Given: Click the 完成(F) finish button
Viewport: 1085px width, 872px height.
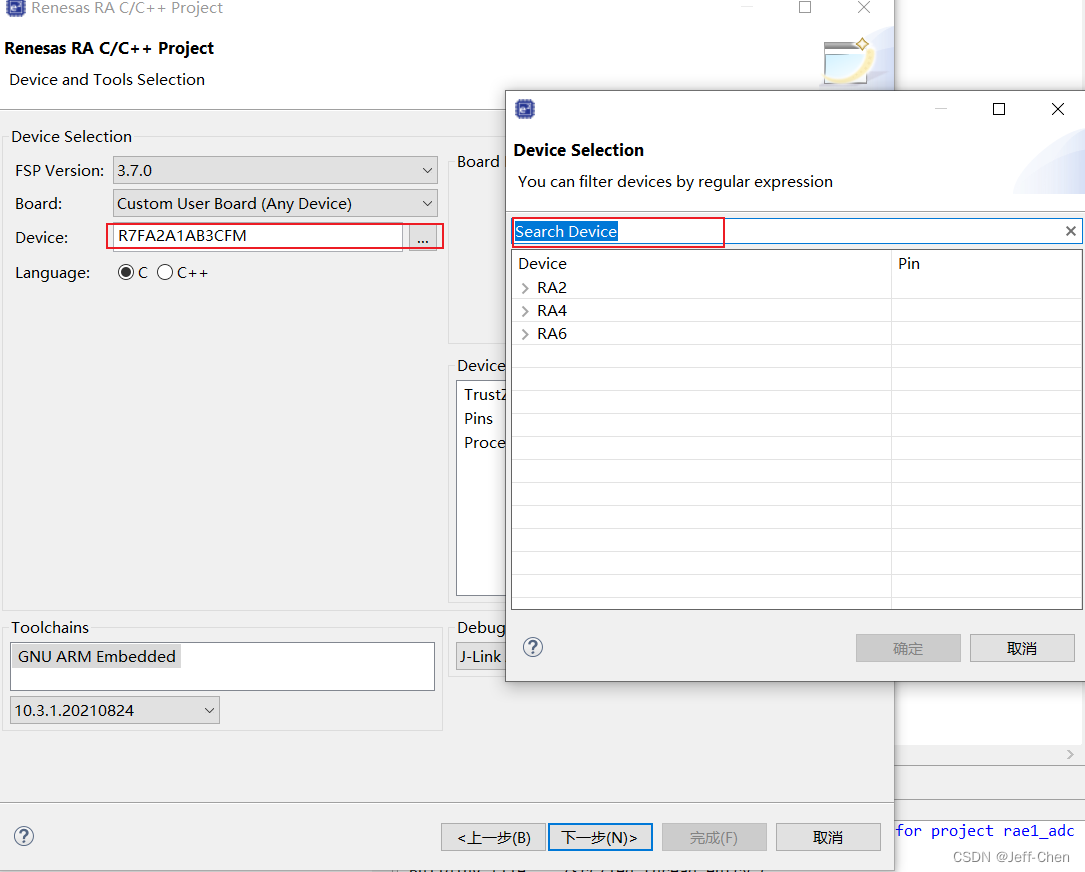Looking at the screenshot, I should tap(713, 837).
